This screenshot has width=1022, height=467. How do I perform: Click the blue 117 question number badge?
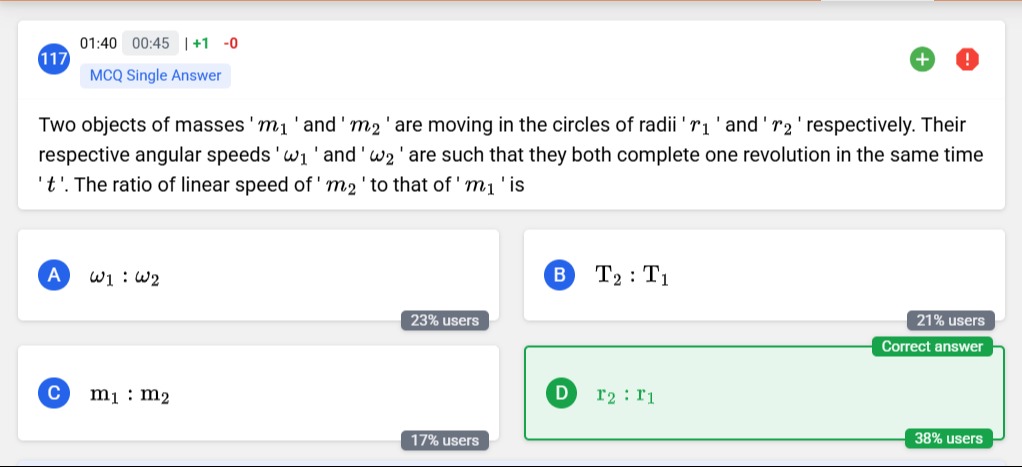(54, 59)
